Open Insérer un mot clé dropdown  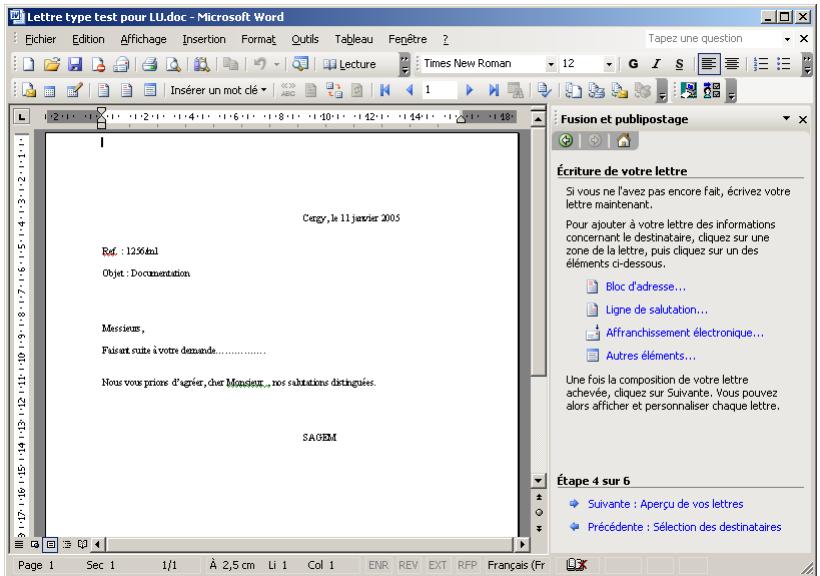pos(219,91)
